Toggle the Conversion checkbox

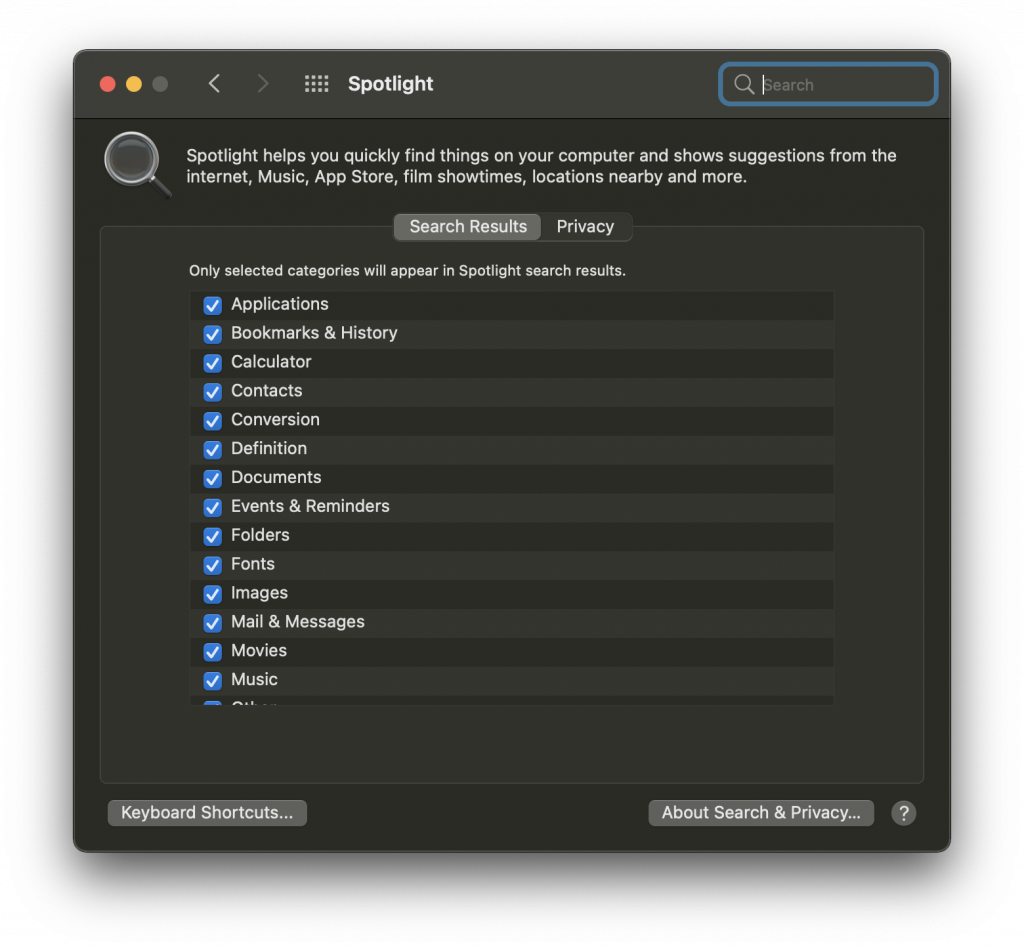click(x=212, y=421)
